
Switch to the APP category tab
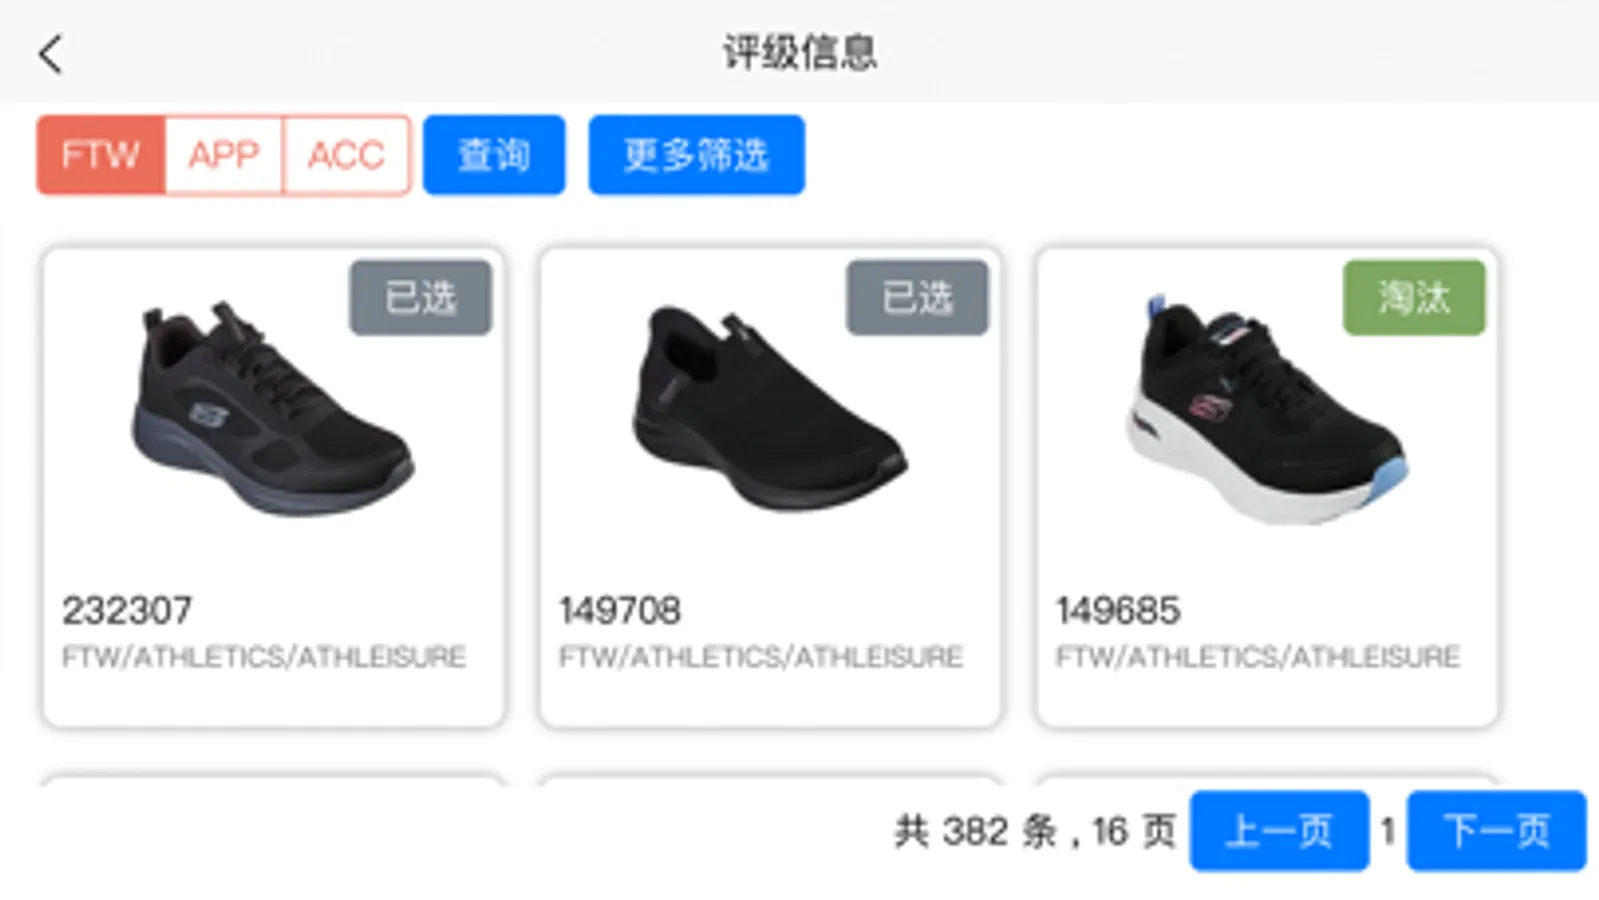(224, 155)
